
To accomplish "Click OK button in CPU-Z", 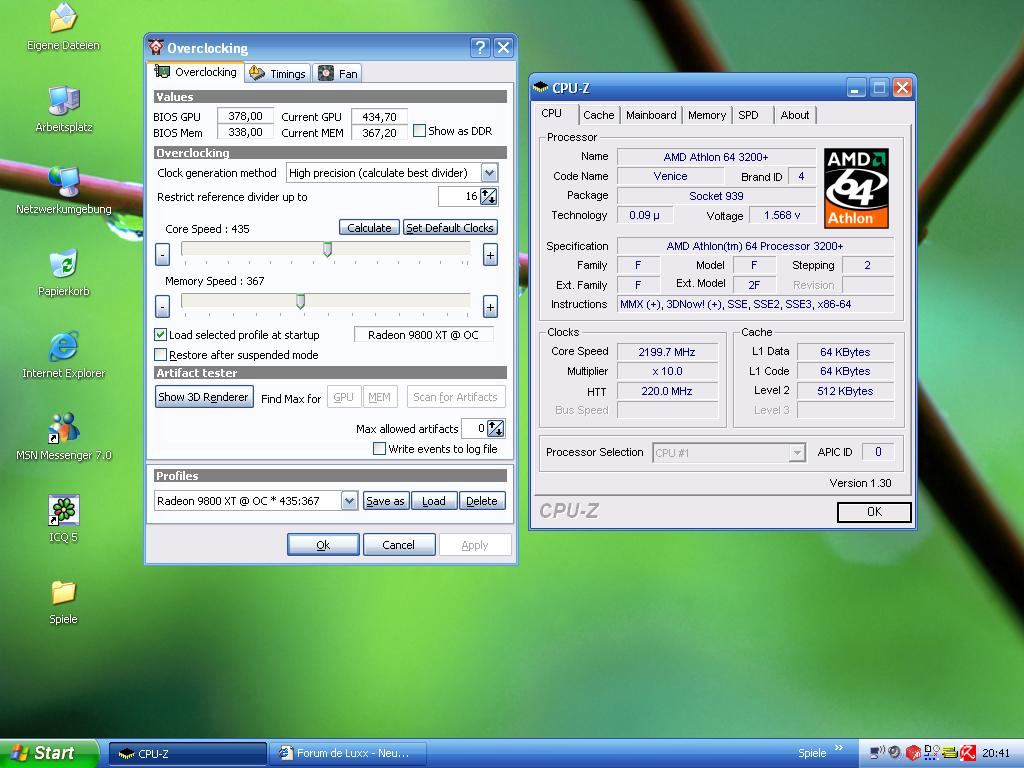I will 874,512.
